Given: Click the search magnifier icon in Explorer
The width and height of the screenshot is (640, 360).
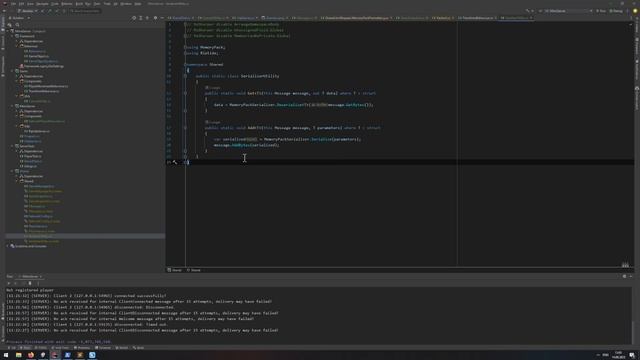Looking at the screenshot, I should pyautogui.click(x=18, y=25).
